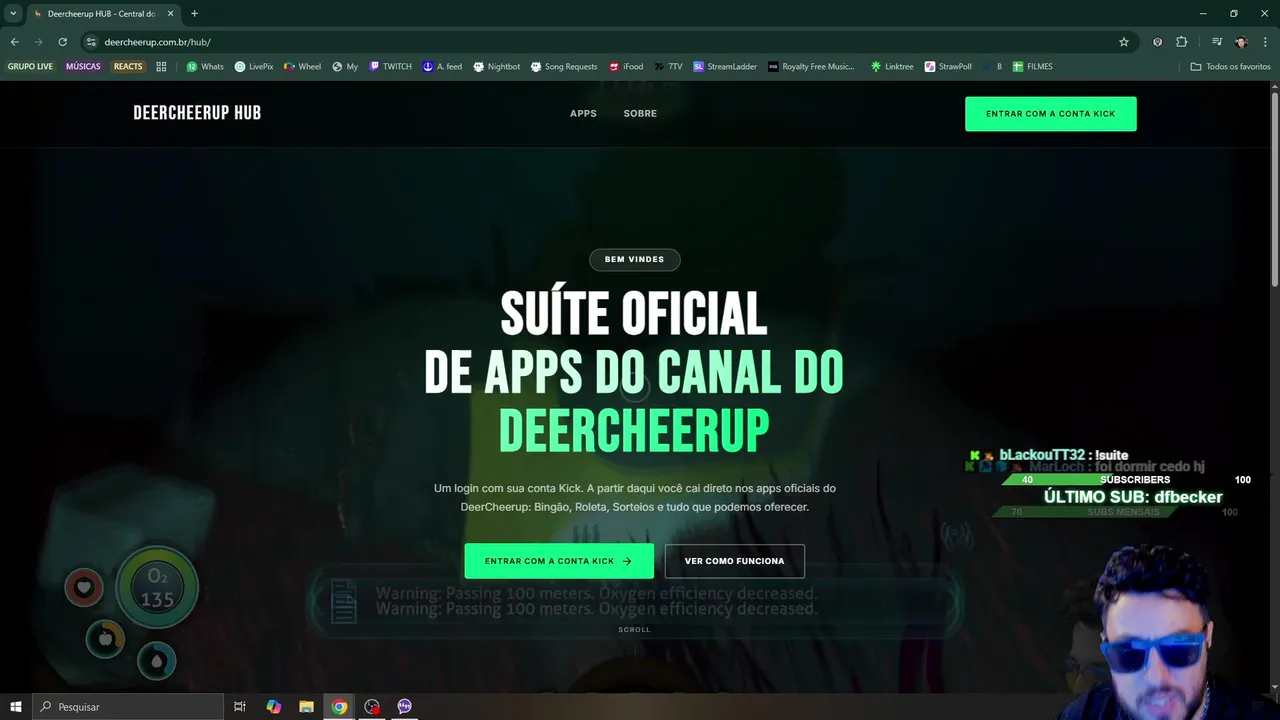Open a new tab with plus button
This screenshot has height=720, width=1280.
(x=194, y=14)
